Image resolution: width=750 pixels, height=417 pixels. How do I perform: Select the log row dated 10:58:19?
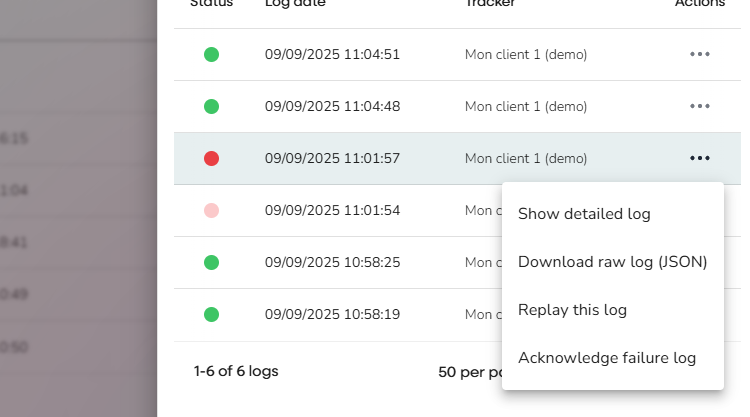pyautogui.click(x=332, y=314)
